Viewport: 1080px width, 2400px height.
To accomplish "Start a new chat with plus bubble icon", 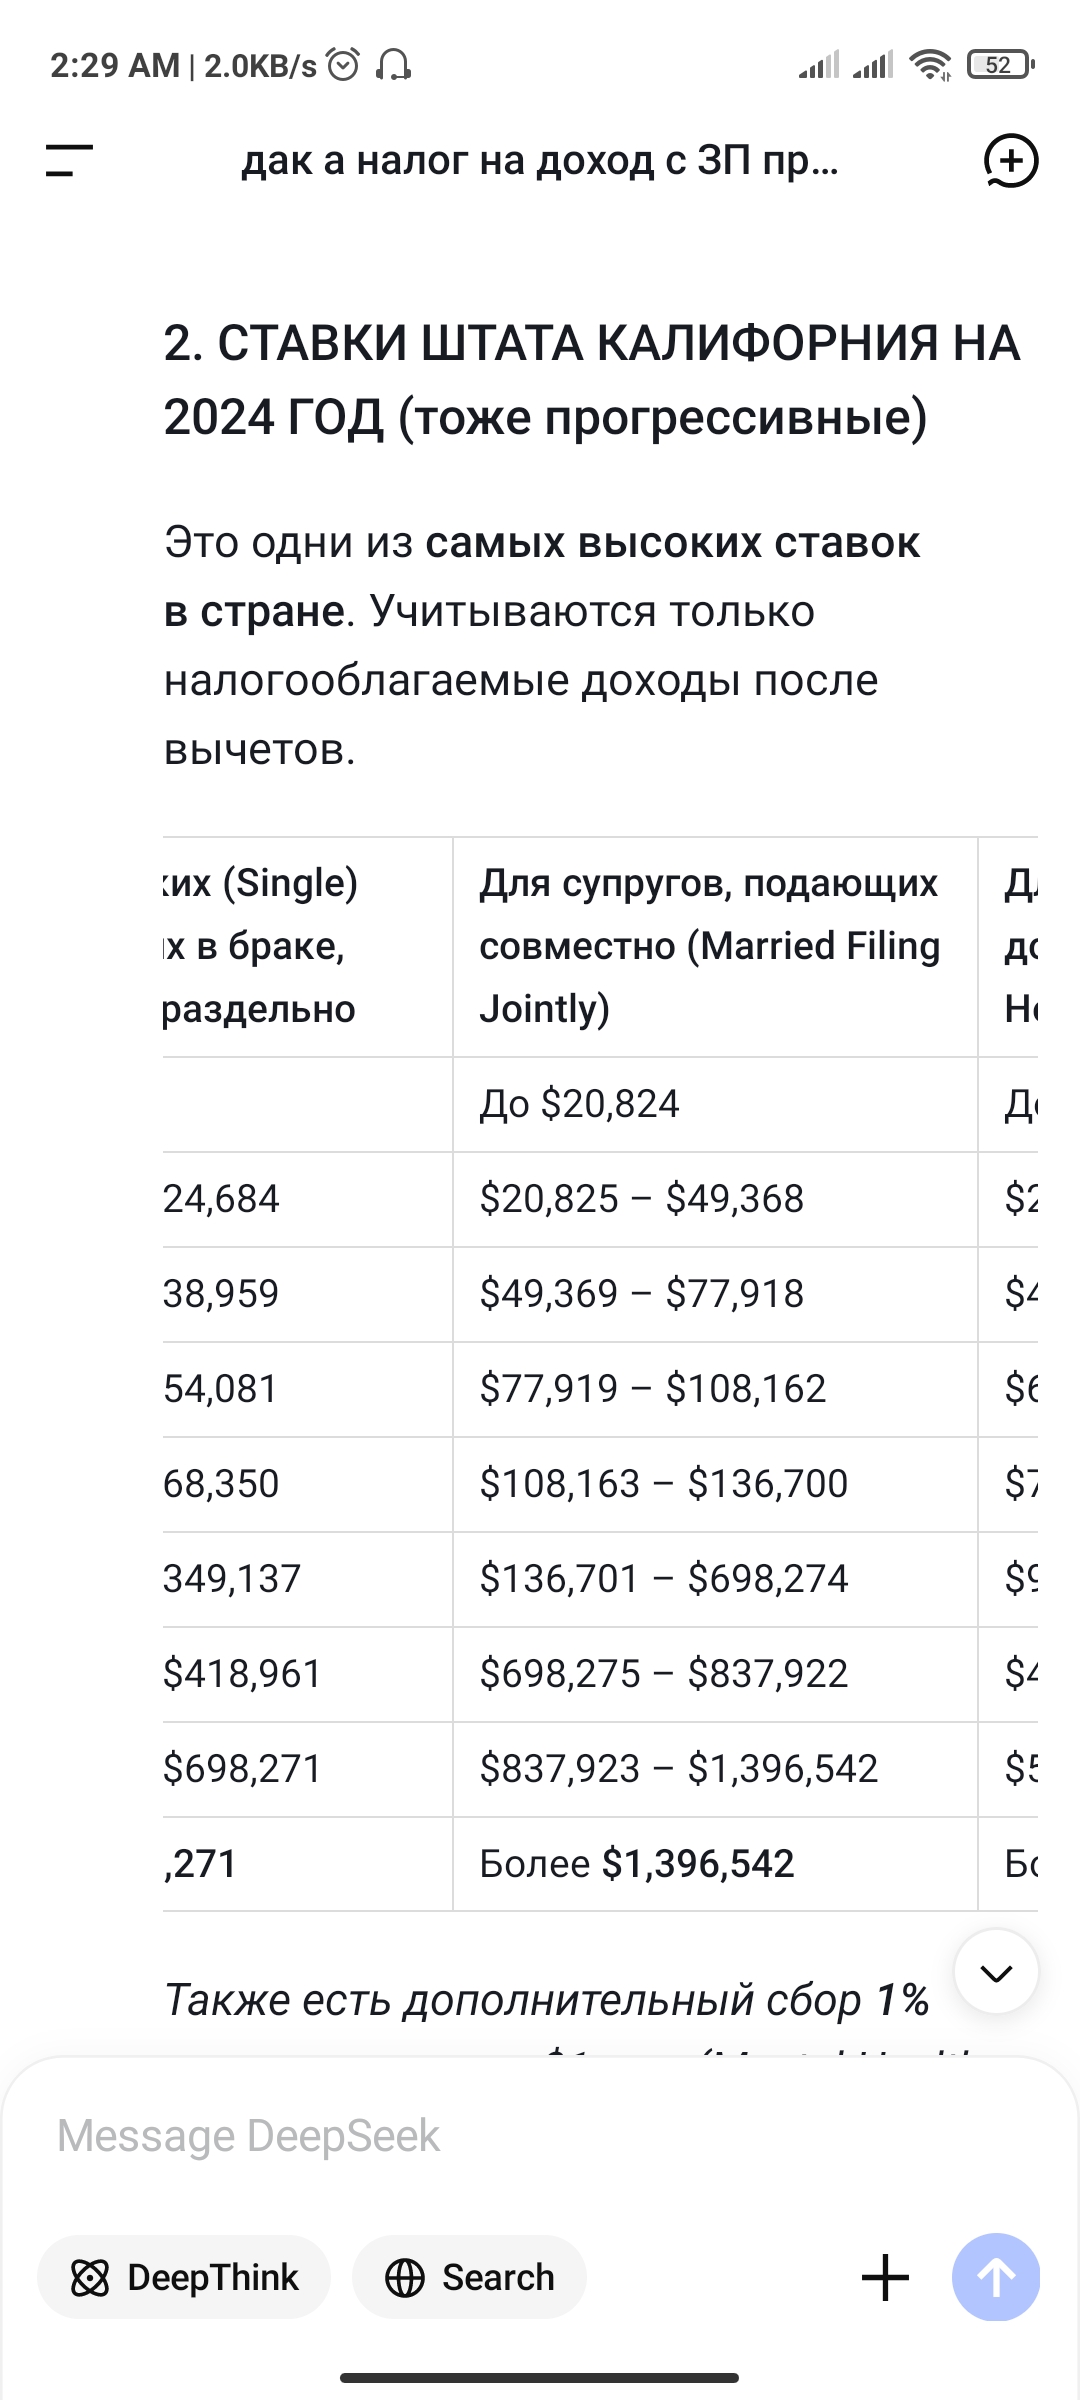I will (1010, 161).
